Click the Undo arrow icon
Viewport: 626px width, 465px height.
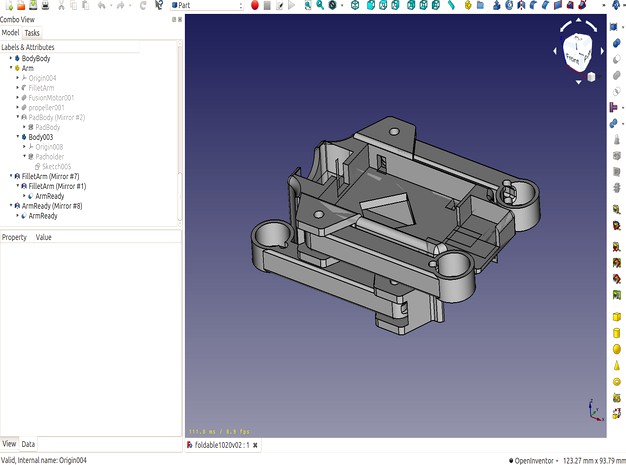coord(102,5)
